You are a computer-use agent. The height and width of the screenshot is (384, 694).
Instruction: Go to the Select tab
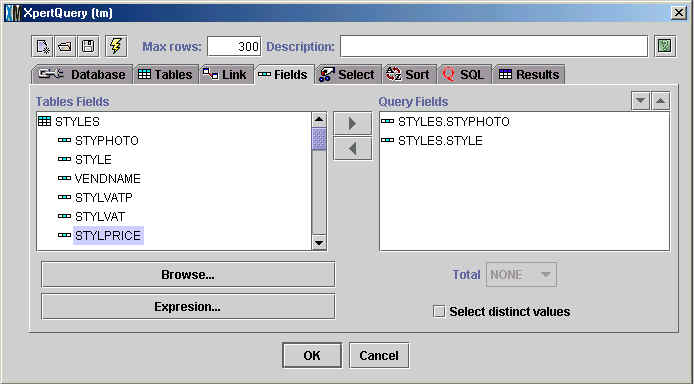point(347,74)
